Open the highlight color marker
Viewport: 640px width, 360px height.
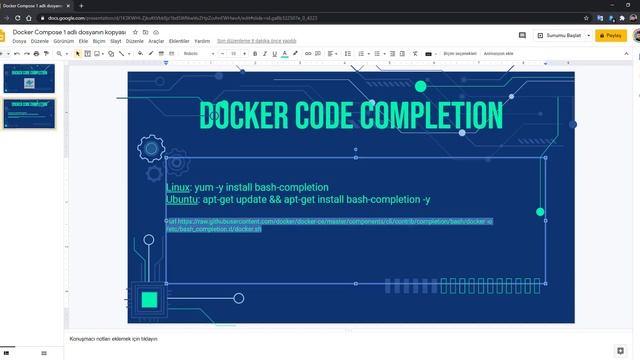[x=295, y=53]
